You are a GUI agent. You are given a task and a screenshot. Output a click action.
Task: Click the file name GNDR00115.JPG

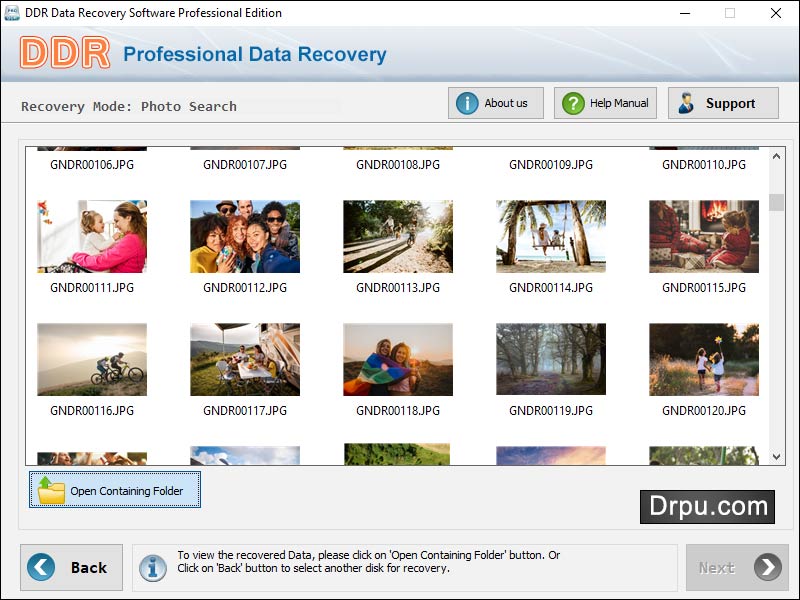click(704, 288)
